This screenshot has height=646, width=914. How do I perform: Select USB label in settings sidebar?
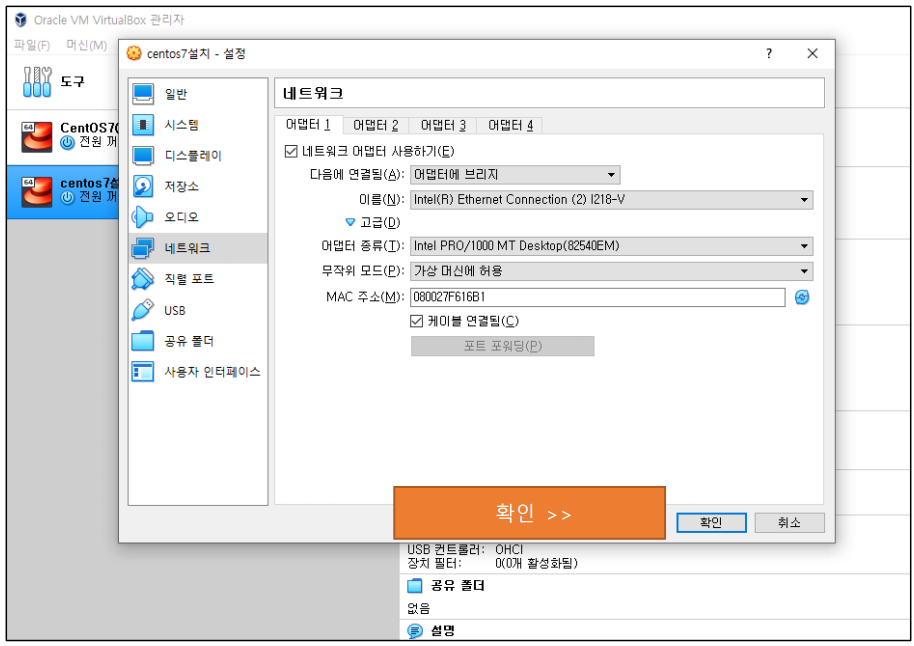[175, 311]
